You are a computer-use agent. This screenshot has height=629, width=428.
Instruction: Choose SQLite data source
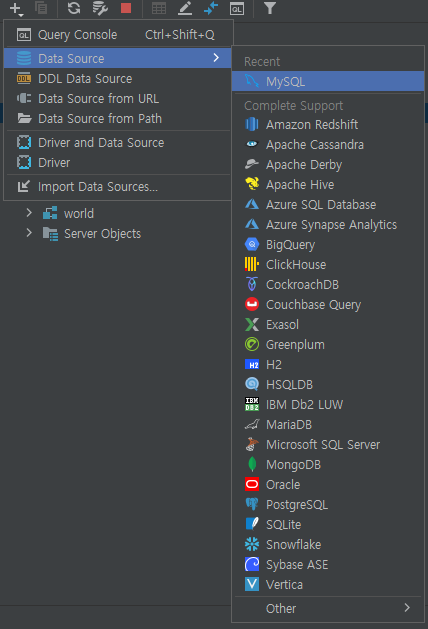click(x=328, y=525)
